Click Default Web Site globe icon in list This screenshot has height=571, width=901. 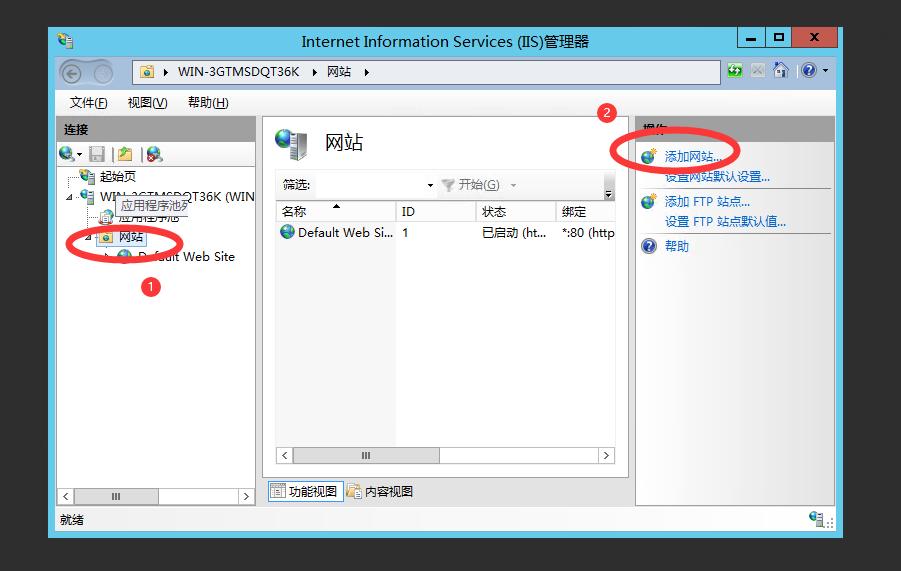click(287, 232)
